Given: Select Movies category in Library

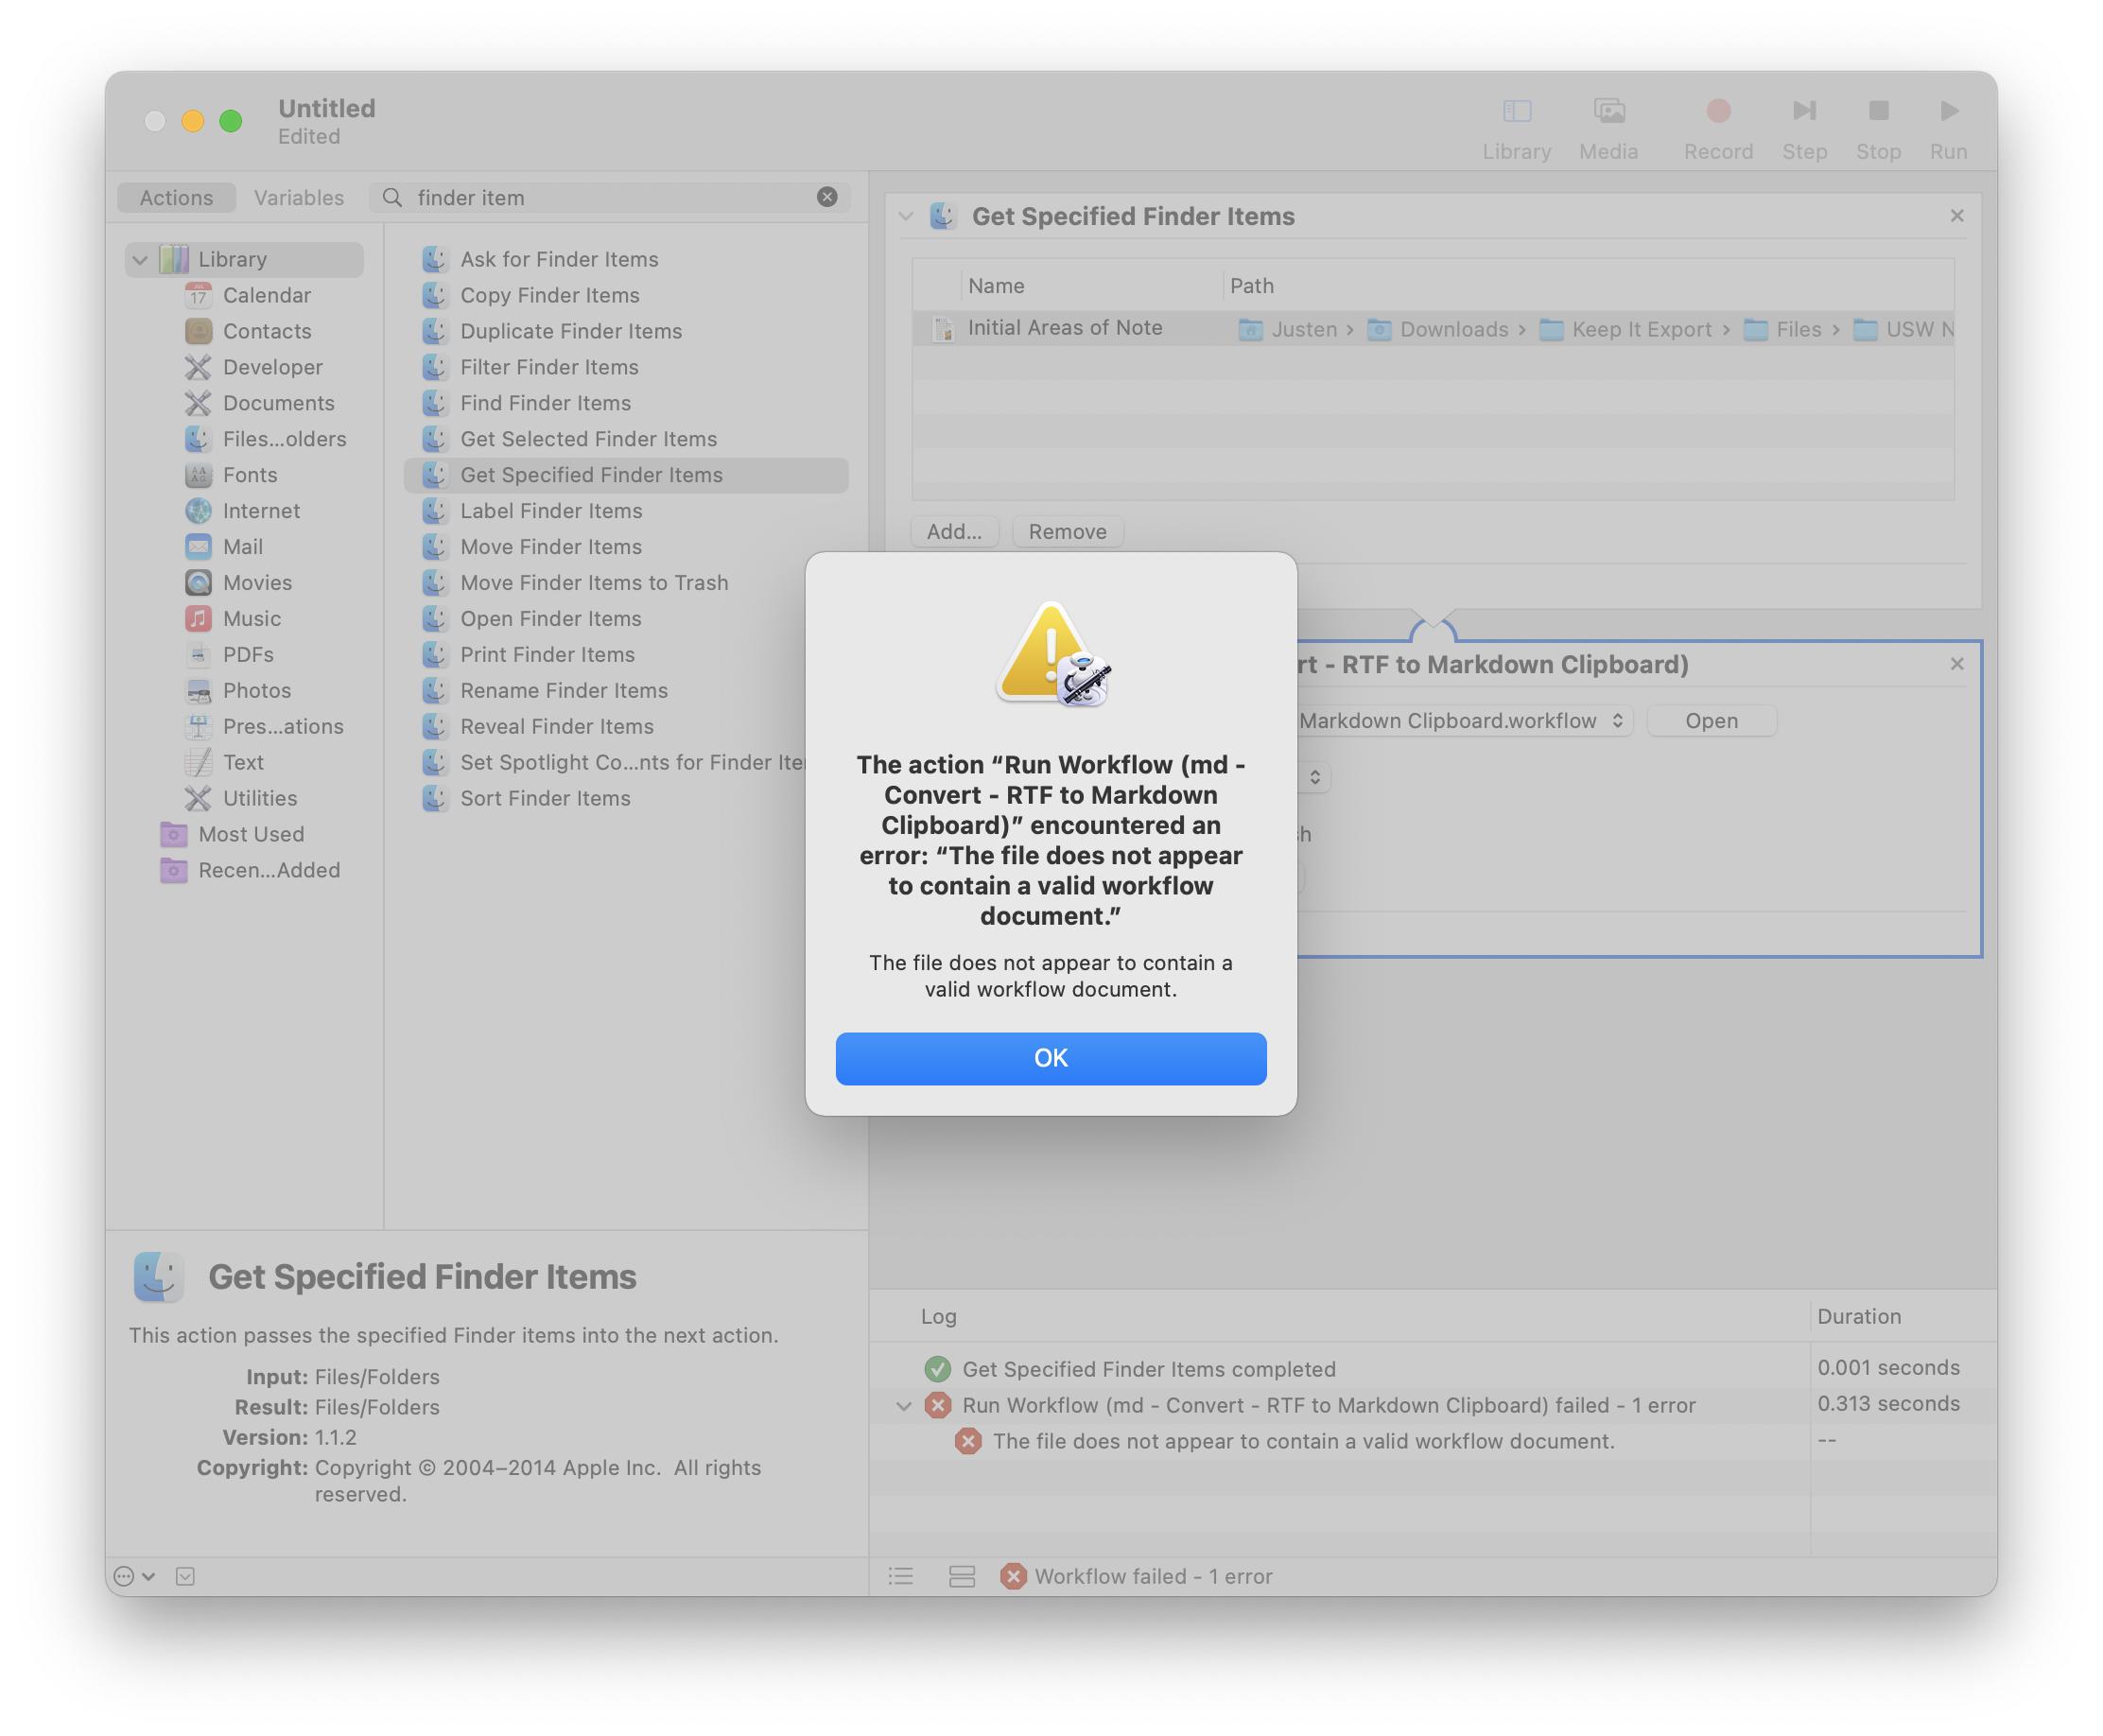Looking at the screenshot, I should (257, 583).
